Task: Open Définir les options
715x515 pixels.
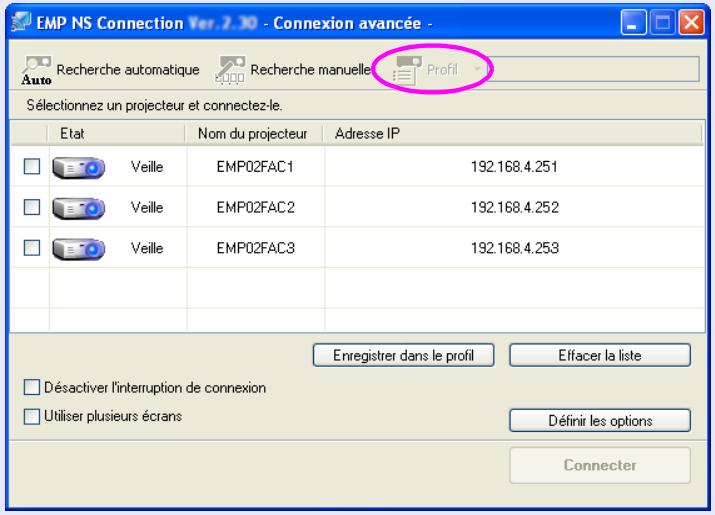Action: click(600, 420)
